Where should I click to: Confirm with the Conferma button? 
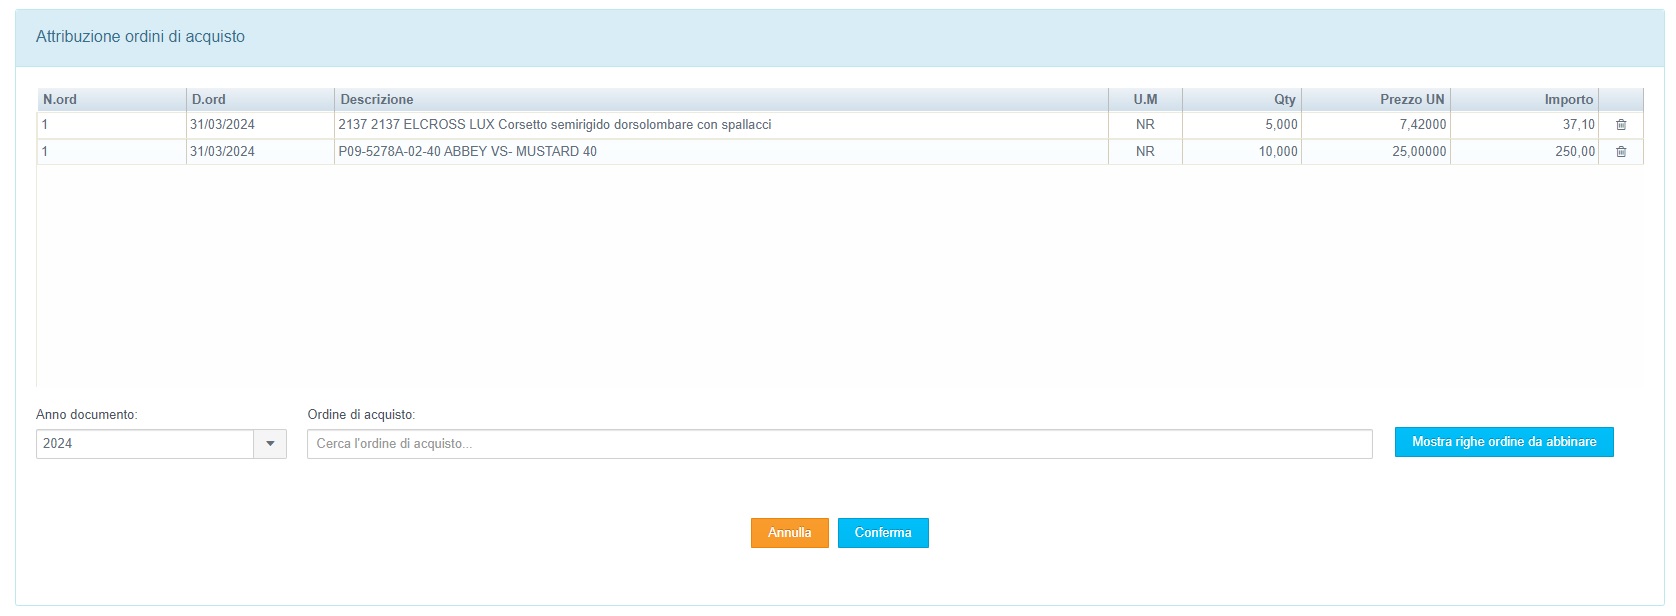(883, 533)
